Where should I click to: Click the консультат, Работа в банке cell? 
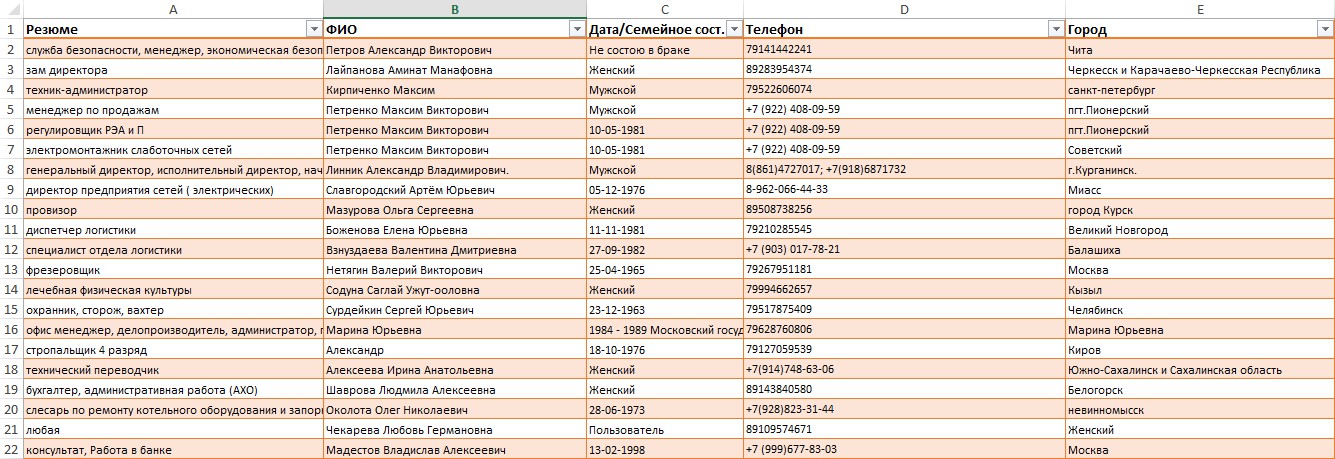click(173, 450)
